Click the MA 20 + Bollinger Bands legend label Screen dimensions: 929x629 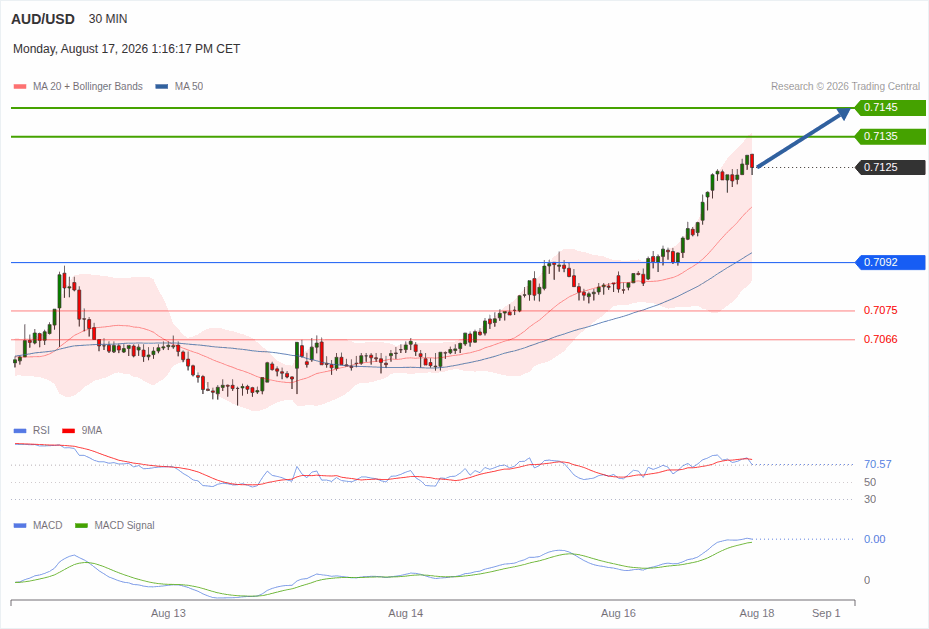[88, 86]
